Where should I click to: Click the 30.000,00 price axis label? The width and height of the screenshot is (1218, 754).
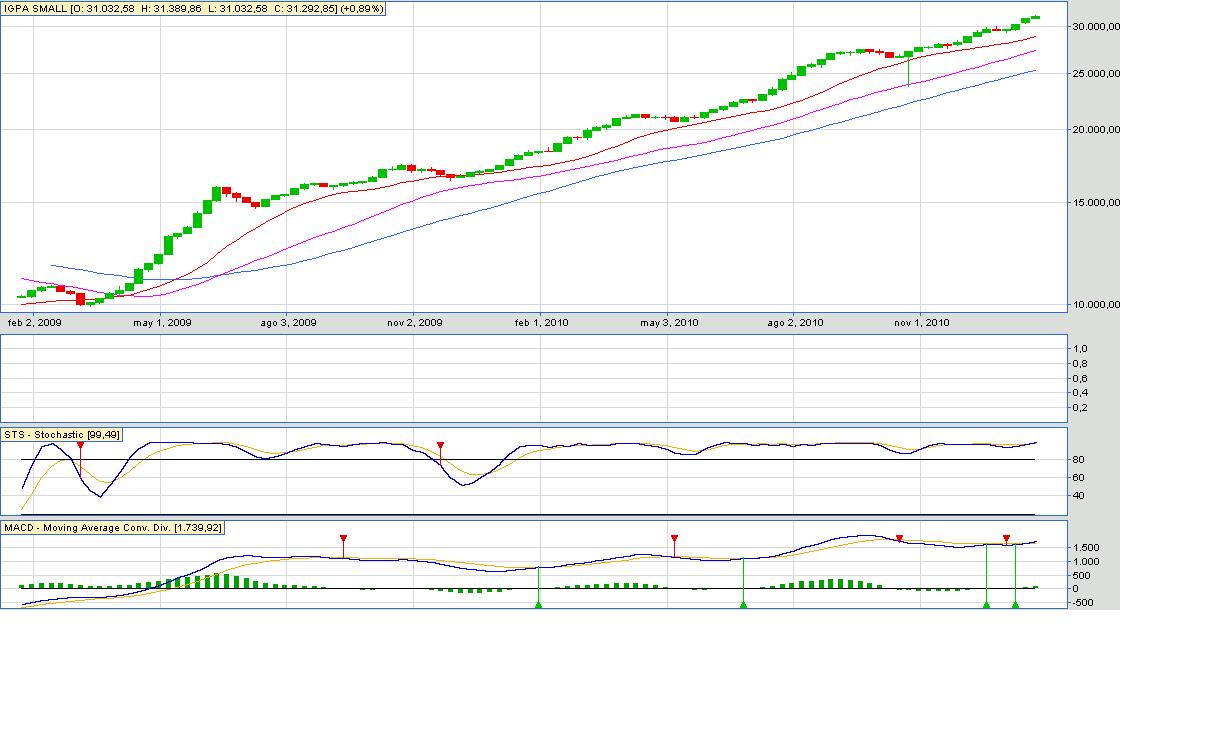[x=1094, y=27]
